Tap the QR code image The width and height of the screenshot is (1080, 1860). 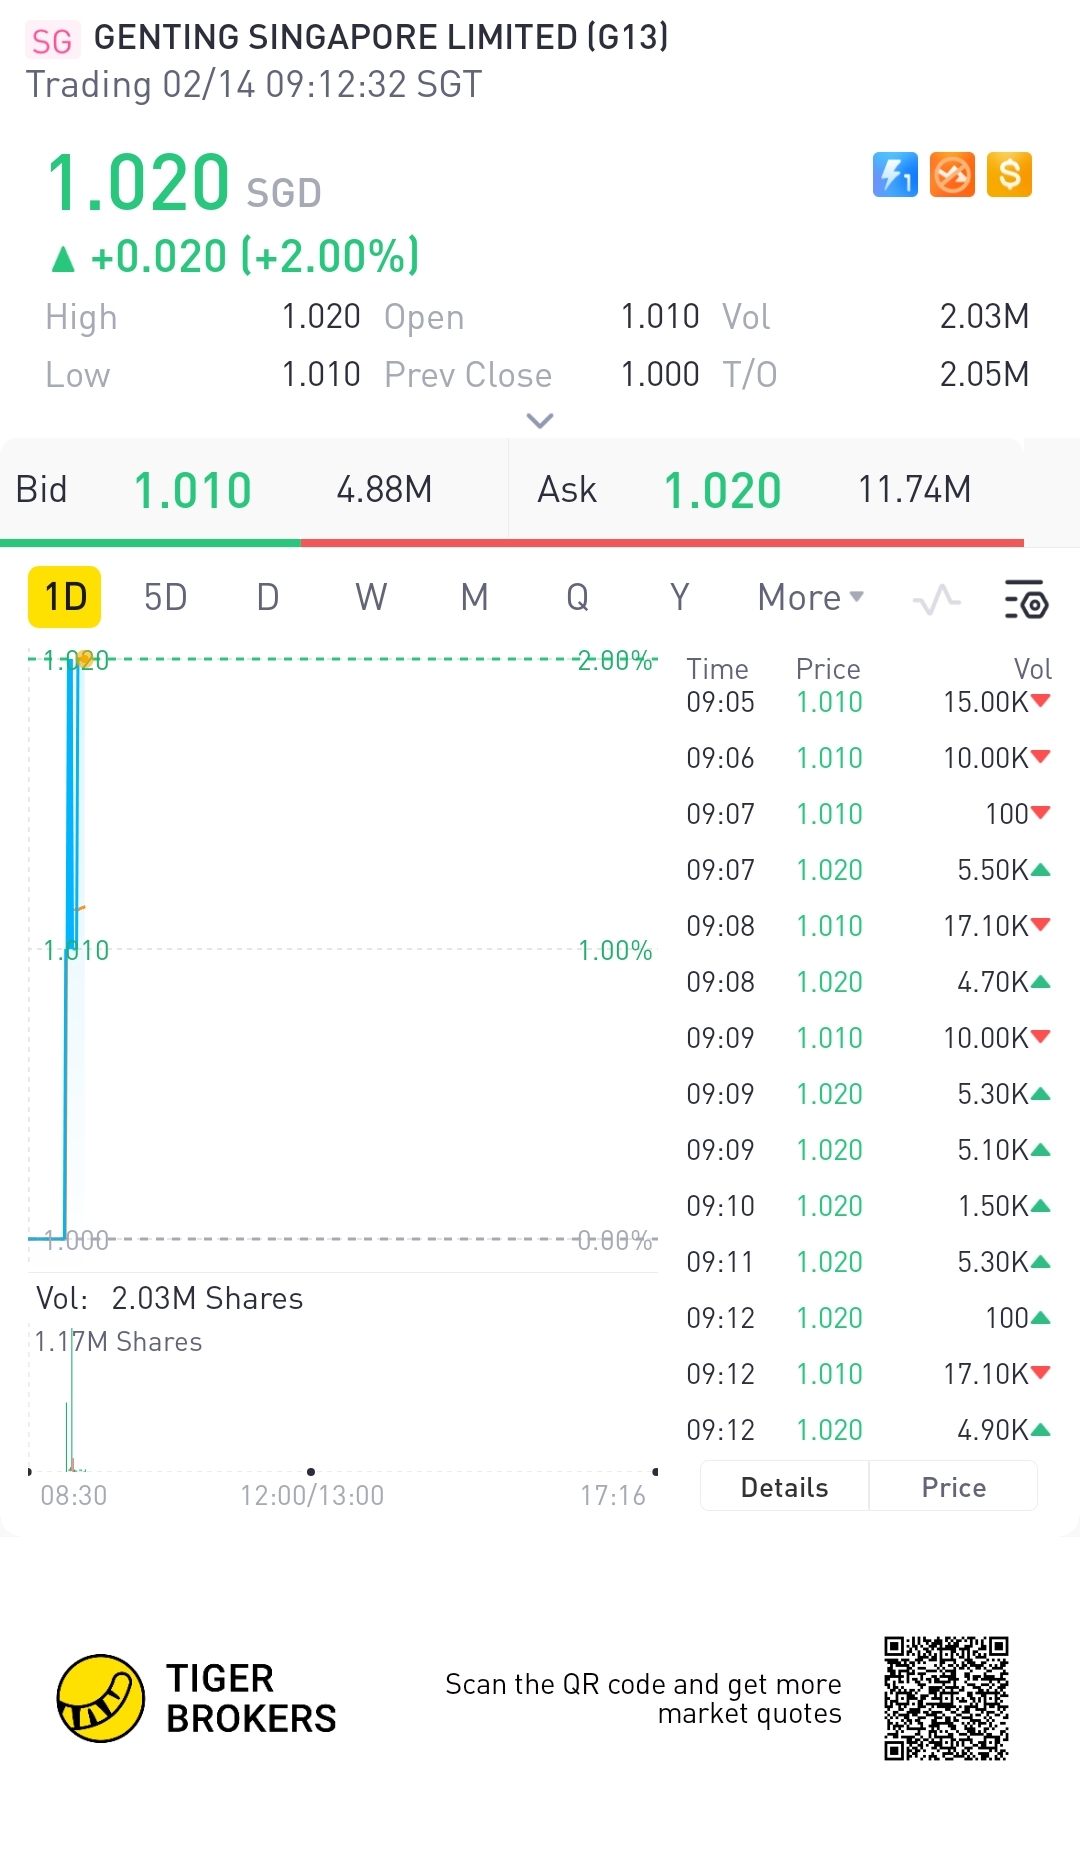click(x=946, y=1698)
